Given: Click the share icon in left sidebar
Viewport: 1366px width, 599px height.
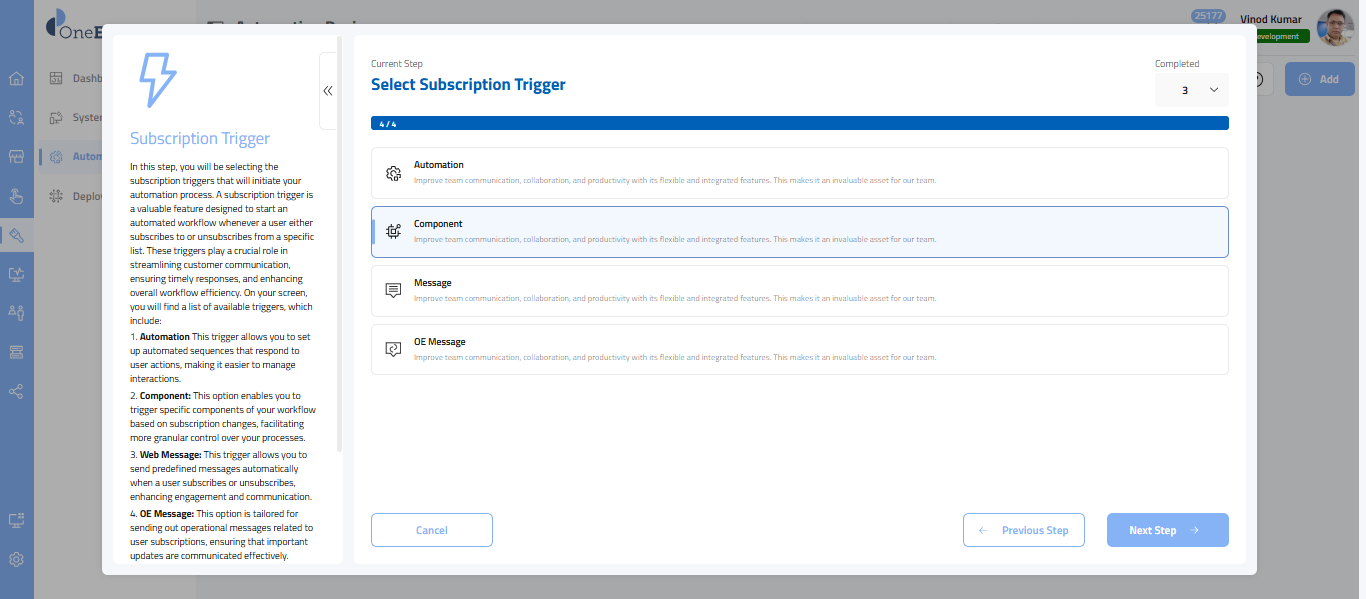Looking at the screenshot, I should (x=16, y=391).
